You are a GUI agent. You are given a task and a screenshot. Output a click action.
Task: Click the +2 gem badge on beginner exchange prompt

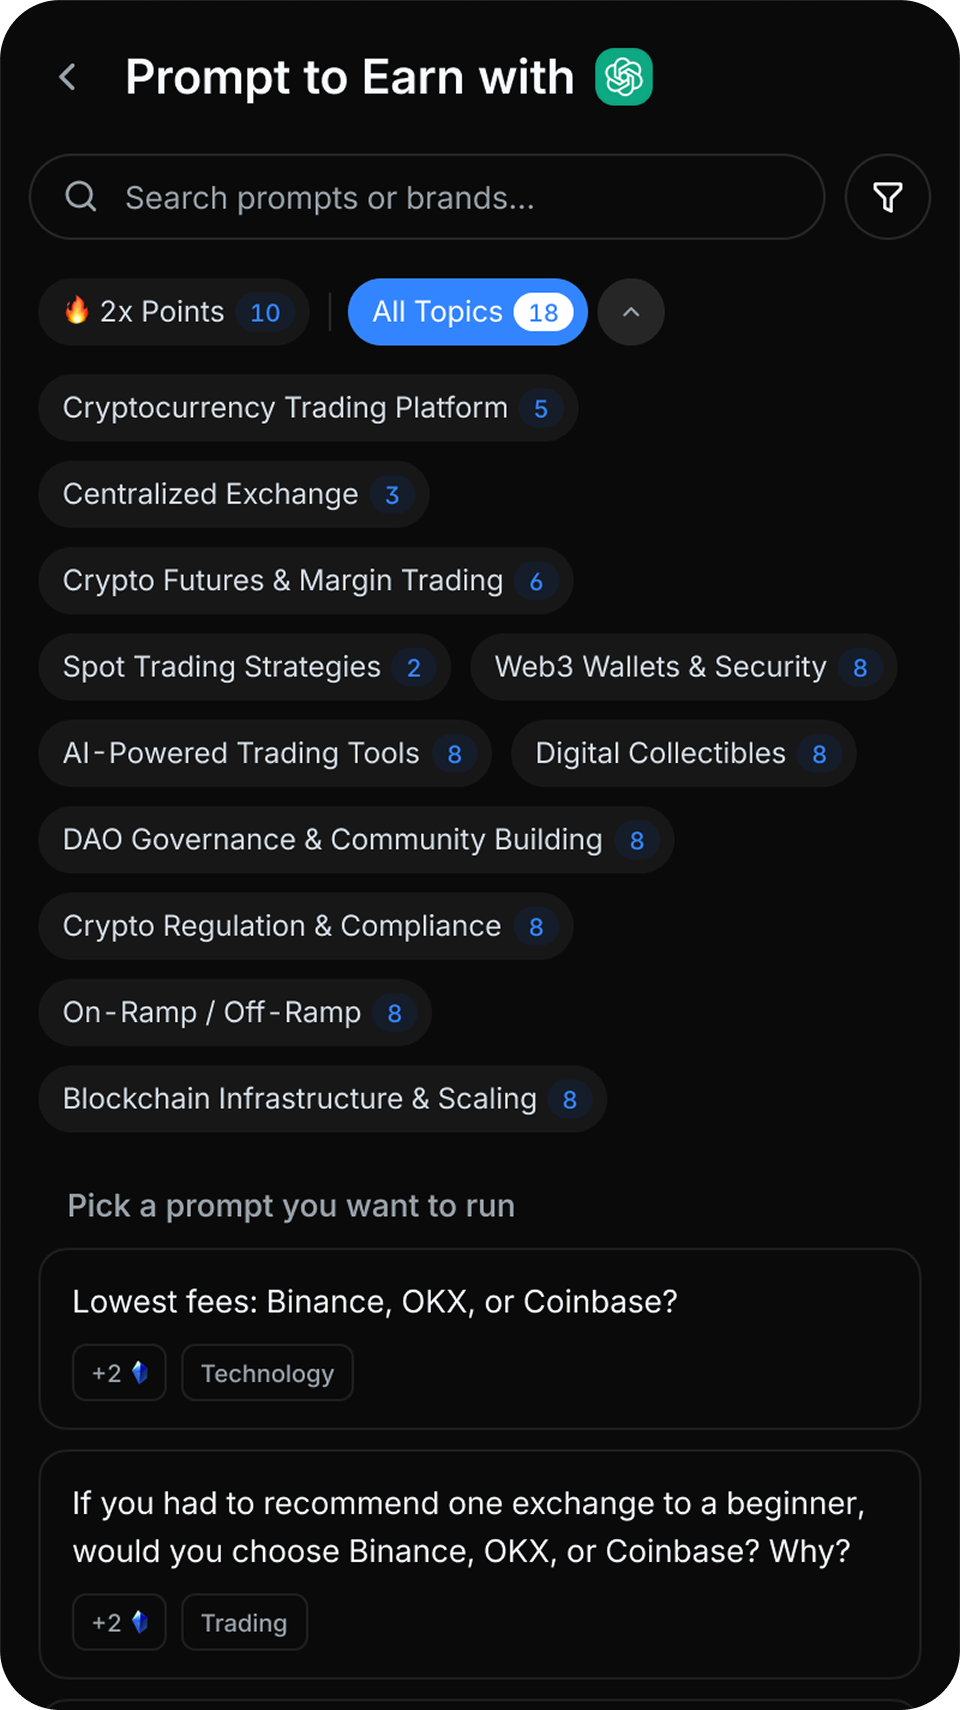(x=119, y=1622)
